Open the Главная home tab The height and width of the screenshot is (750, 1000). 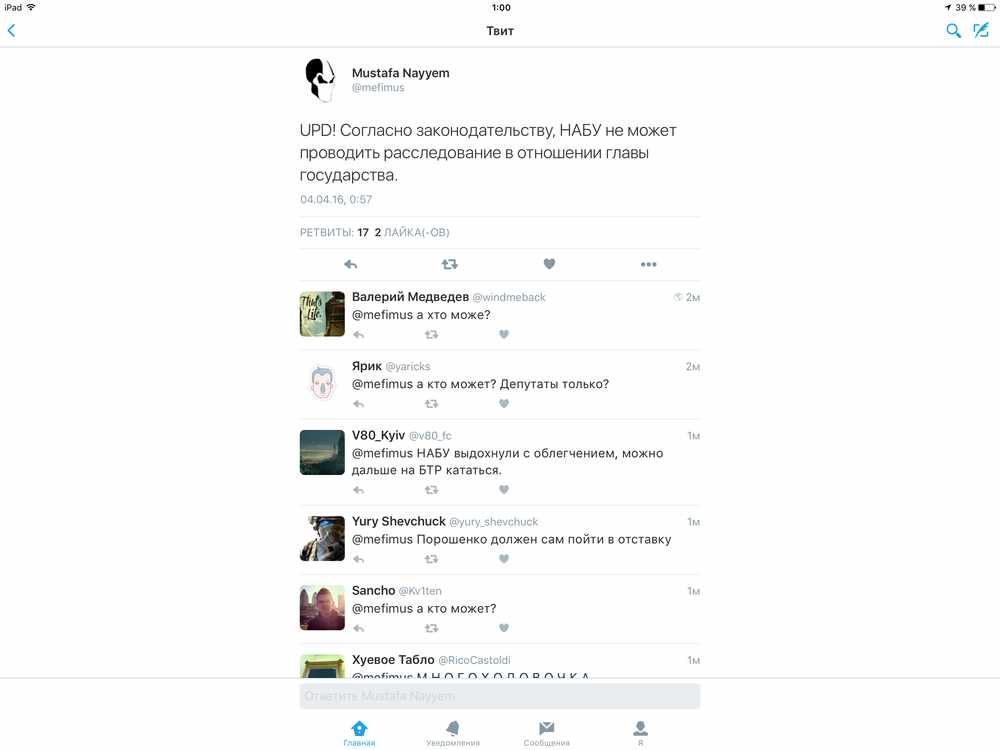tap(359, 733)
